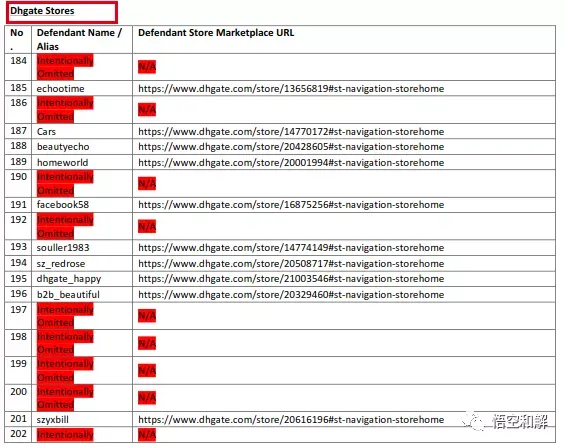This screenshot has height=447, width=565.
Task: Click the 'Dhgate Stores' heading text
Action: coord(42,11)
